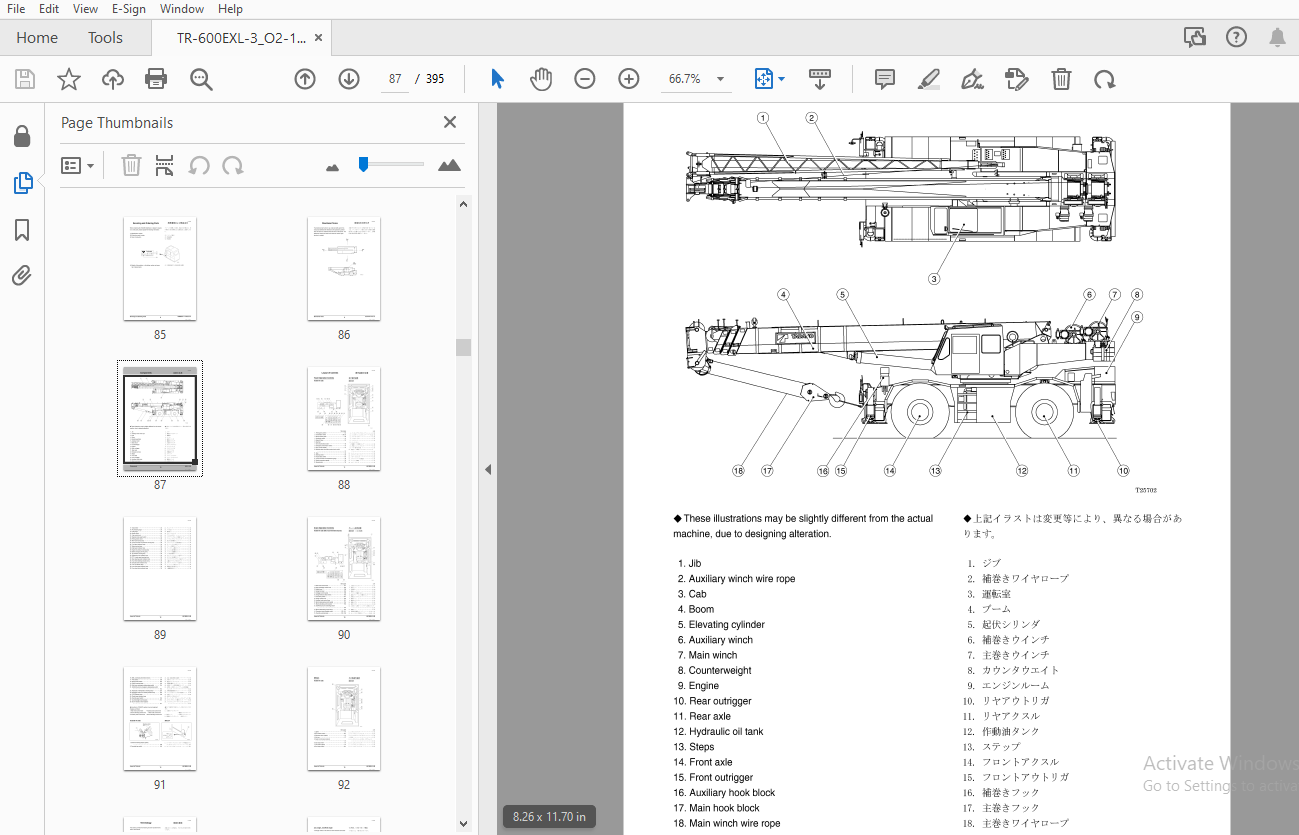Screen dimensions: 1299x835
Task: Open the View menu
Action: (x=85, y=9)
